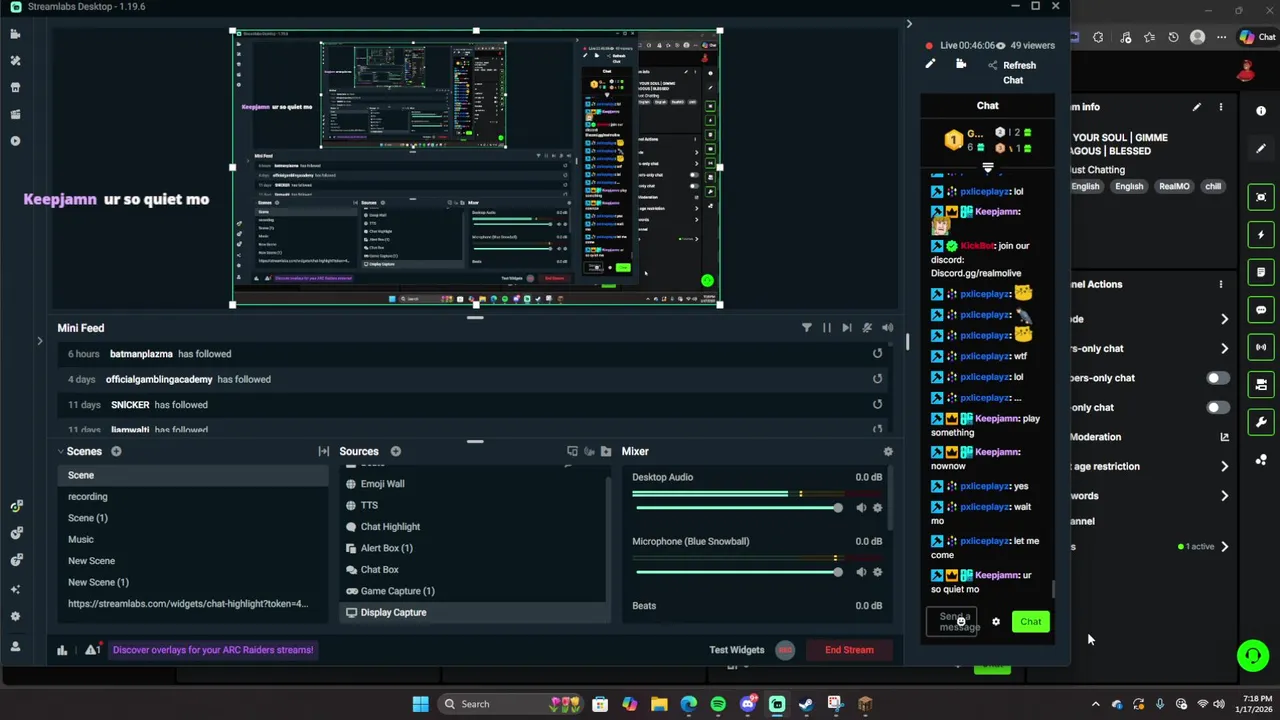
Task: Click Test Widgets
Action: tap(737, 650)
